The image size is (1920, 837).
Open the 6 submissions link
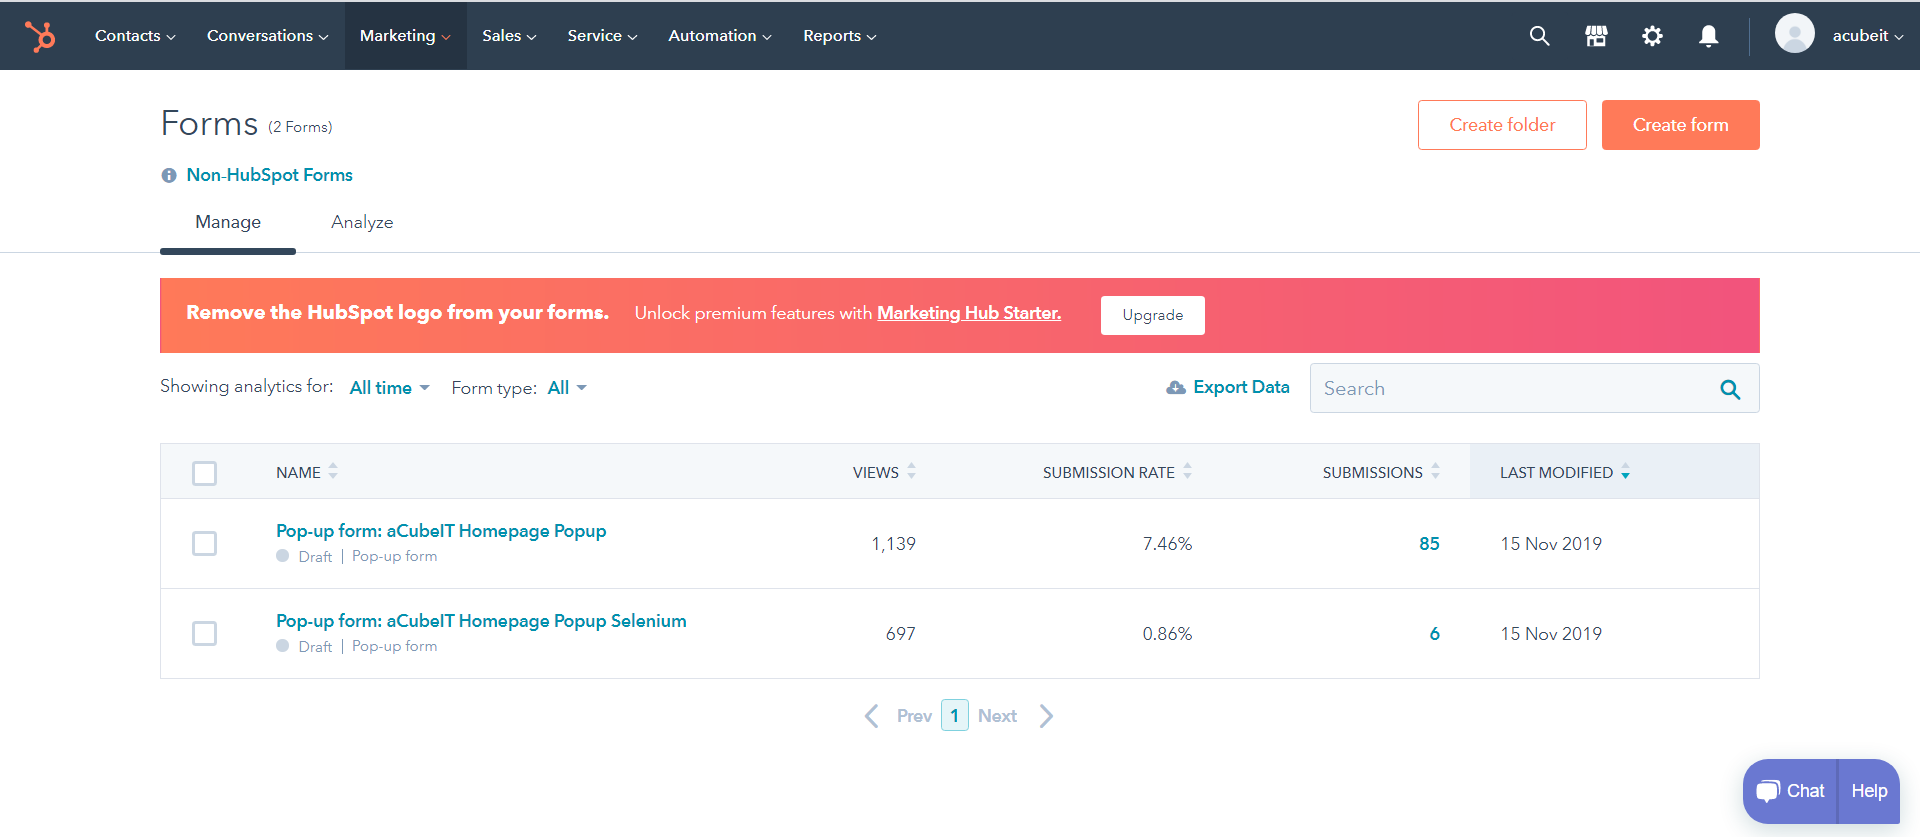[x=1435, y=634]
